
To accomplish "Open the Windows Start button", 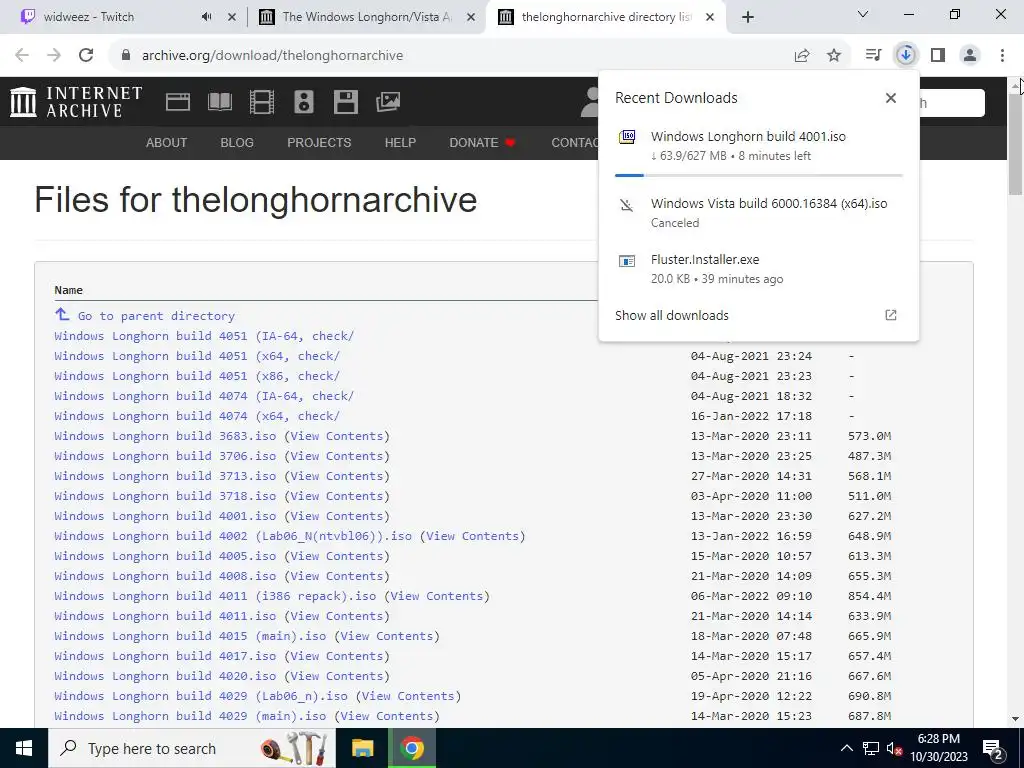I will click(24, 748).
